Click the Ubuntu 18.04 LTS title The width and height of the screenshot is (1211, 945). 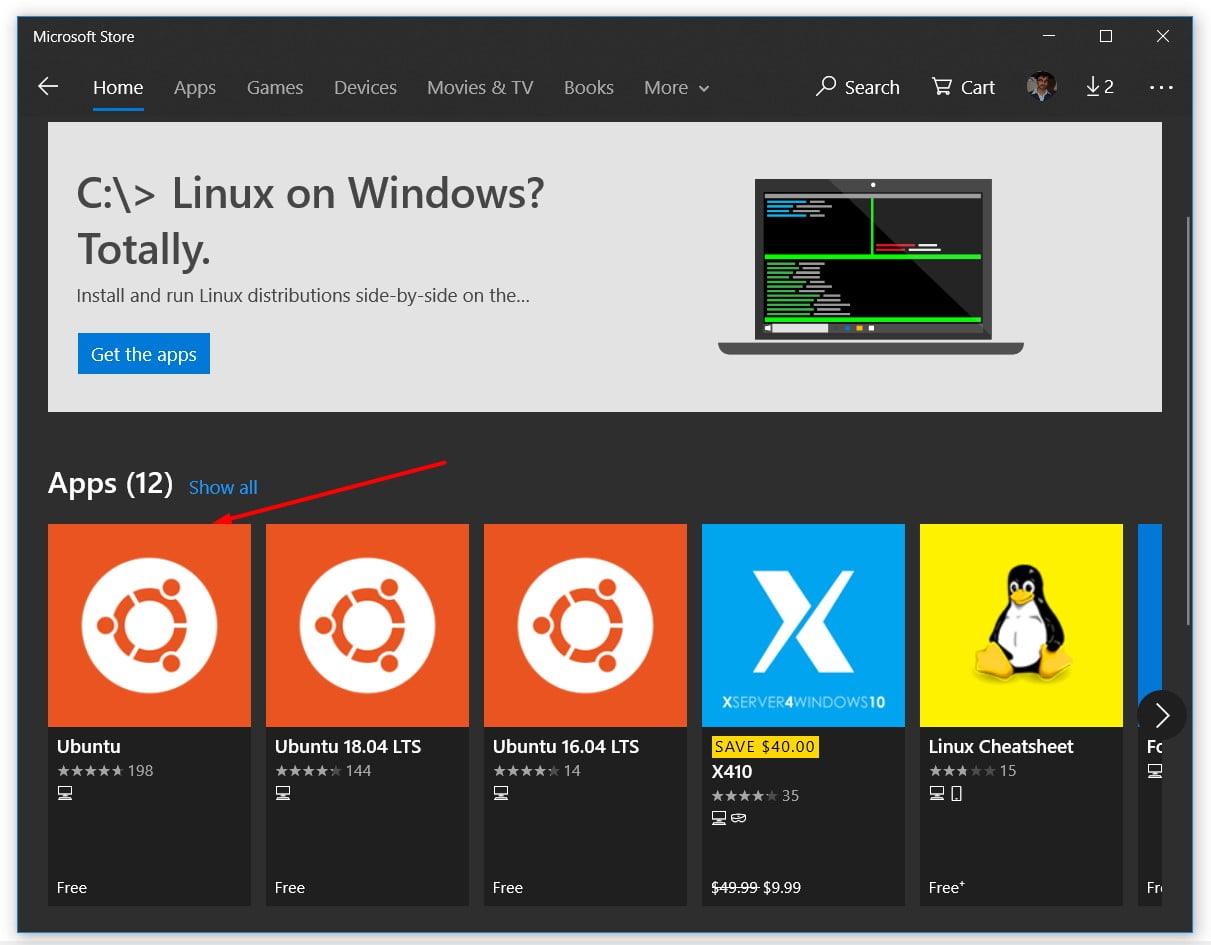[348, 746]
